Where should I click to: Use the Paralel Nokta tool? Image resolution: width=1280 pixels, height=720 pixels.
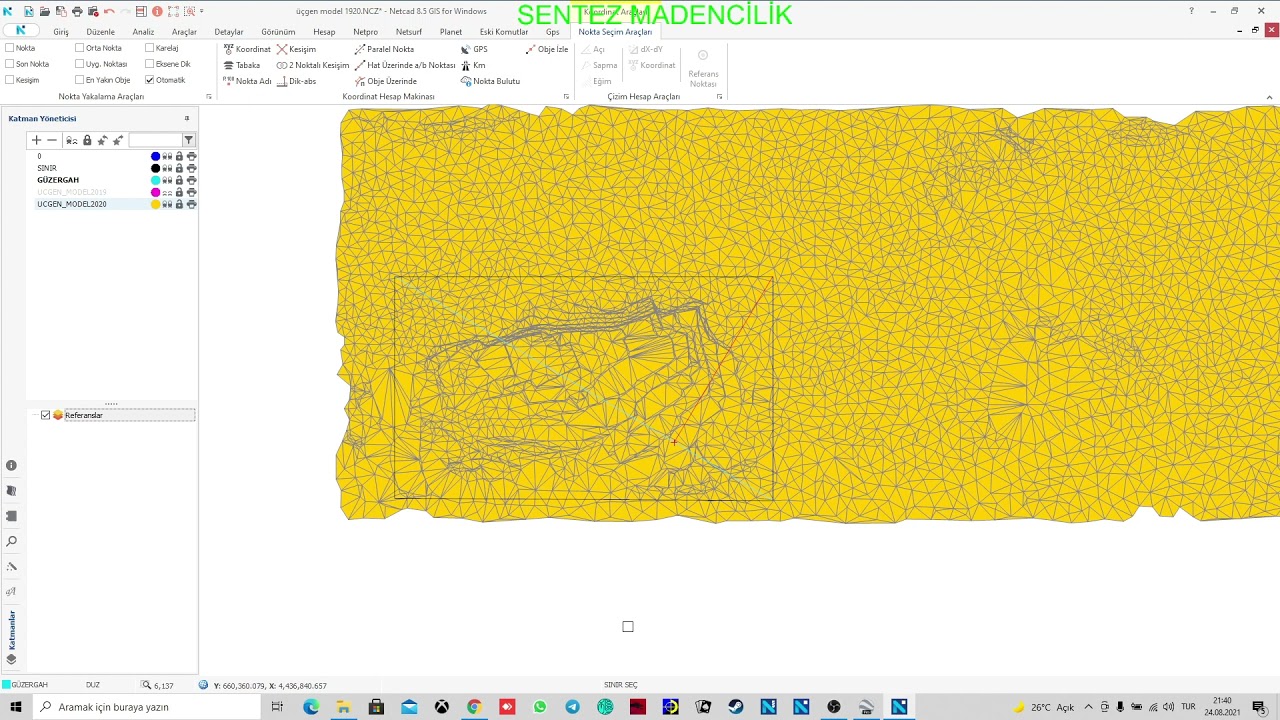384,49
